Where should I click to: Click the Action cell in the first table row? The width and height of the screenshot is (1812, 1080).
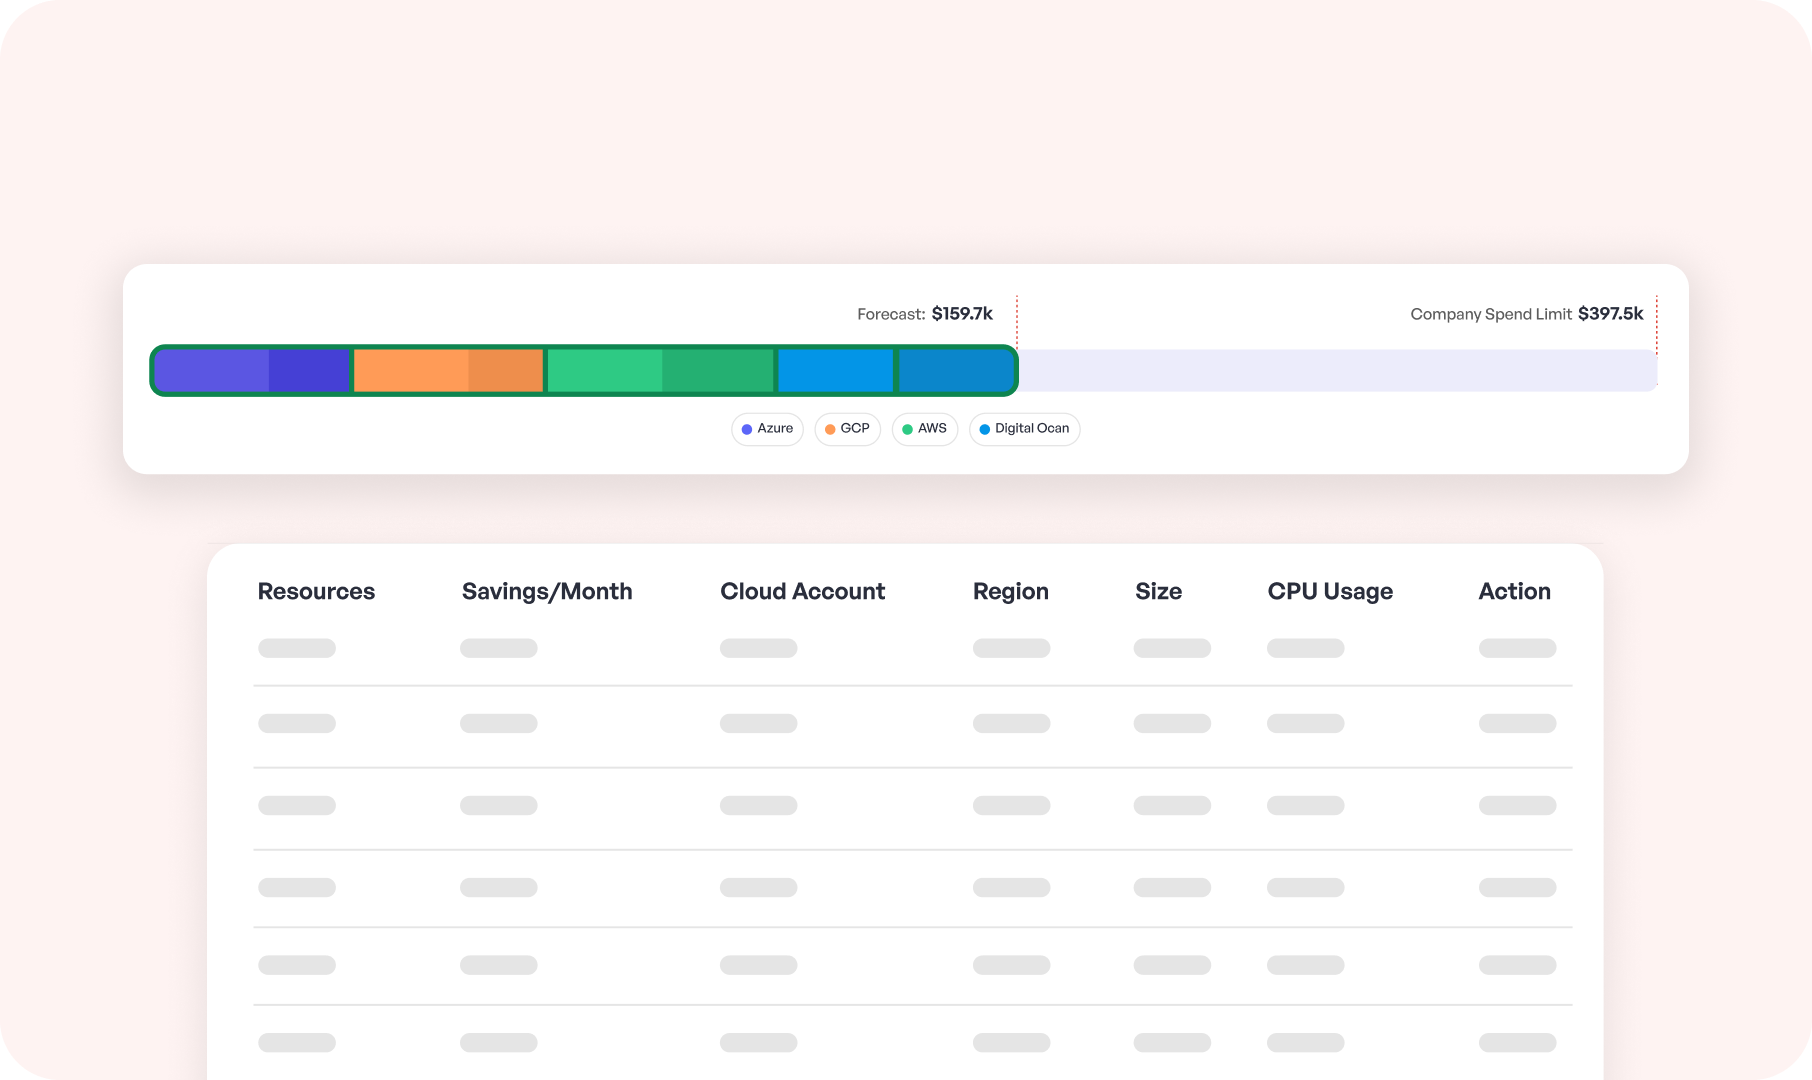click(1516, 648)
